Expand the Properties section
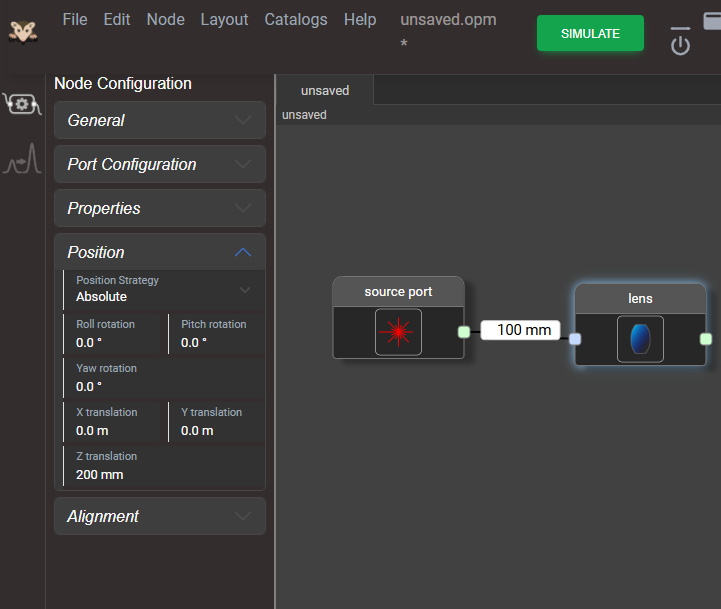Image resolution: width=721 pixels, height=609 pixels. [160, 208]
